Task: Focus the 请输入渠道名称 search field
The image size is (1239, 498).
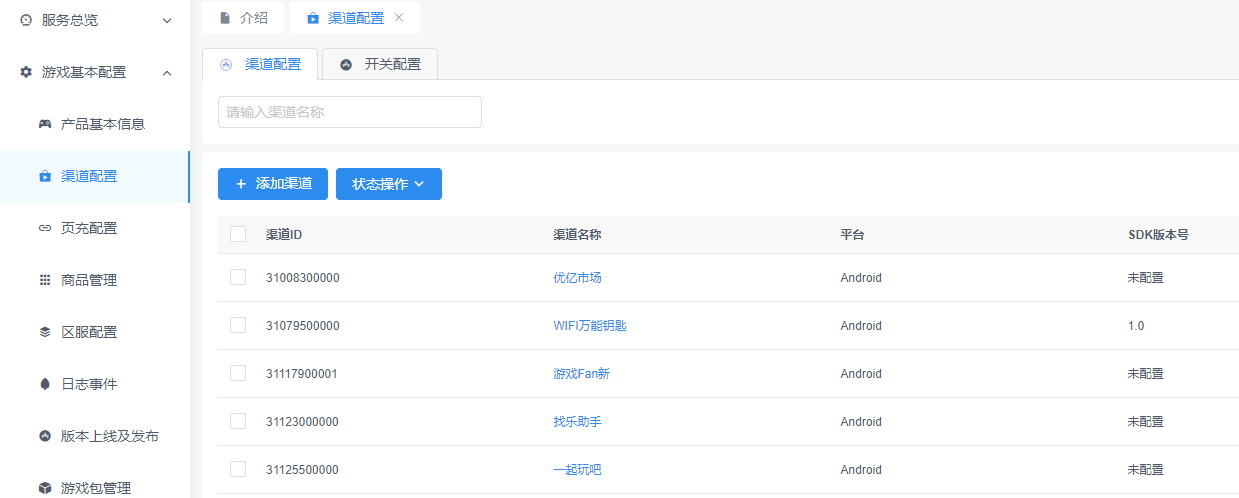Action: click(349, 112)
